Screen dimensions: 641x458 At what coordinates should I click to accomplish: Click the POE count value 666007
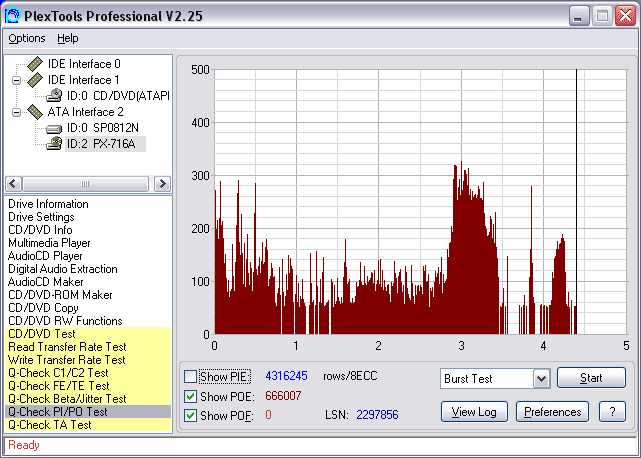tap(283, 396)
